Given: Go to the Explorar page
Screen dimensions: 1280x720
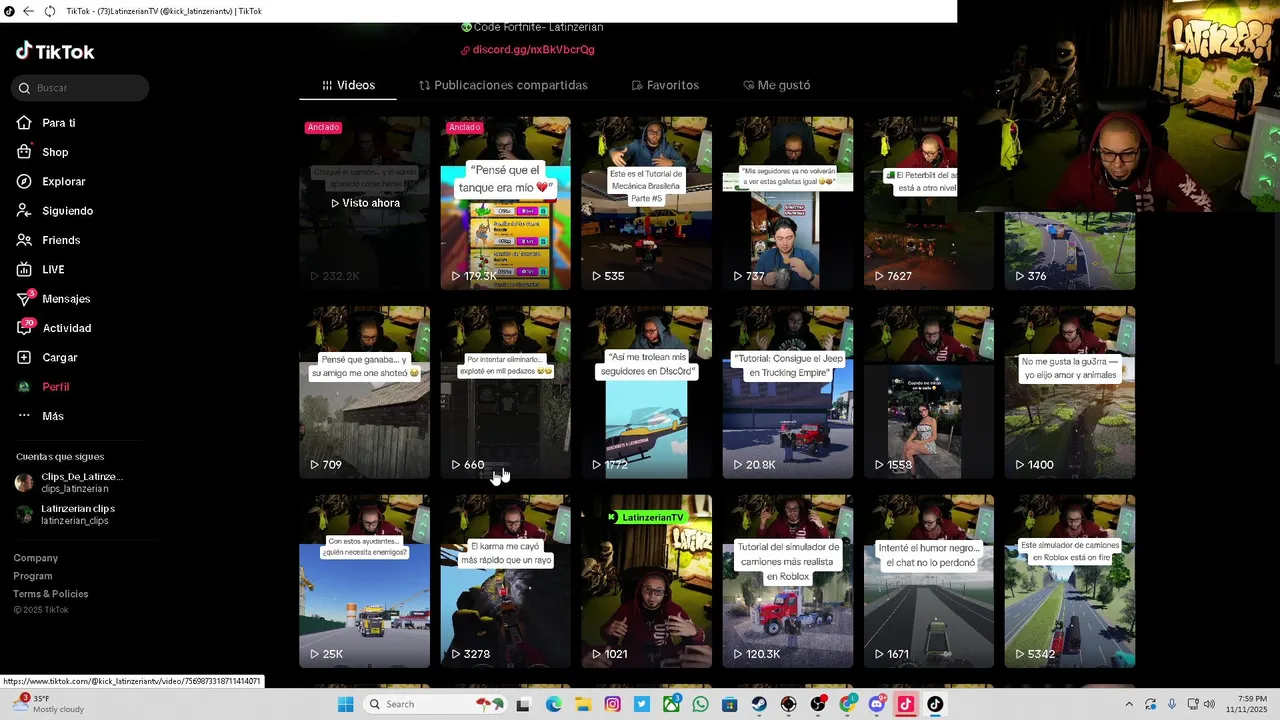Looking at the screenshot, I should click(x=51, y=182).
